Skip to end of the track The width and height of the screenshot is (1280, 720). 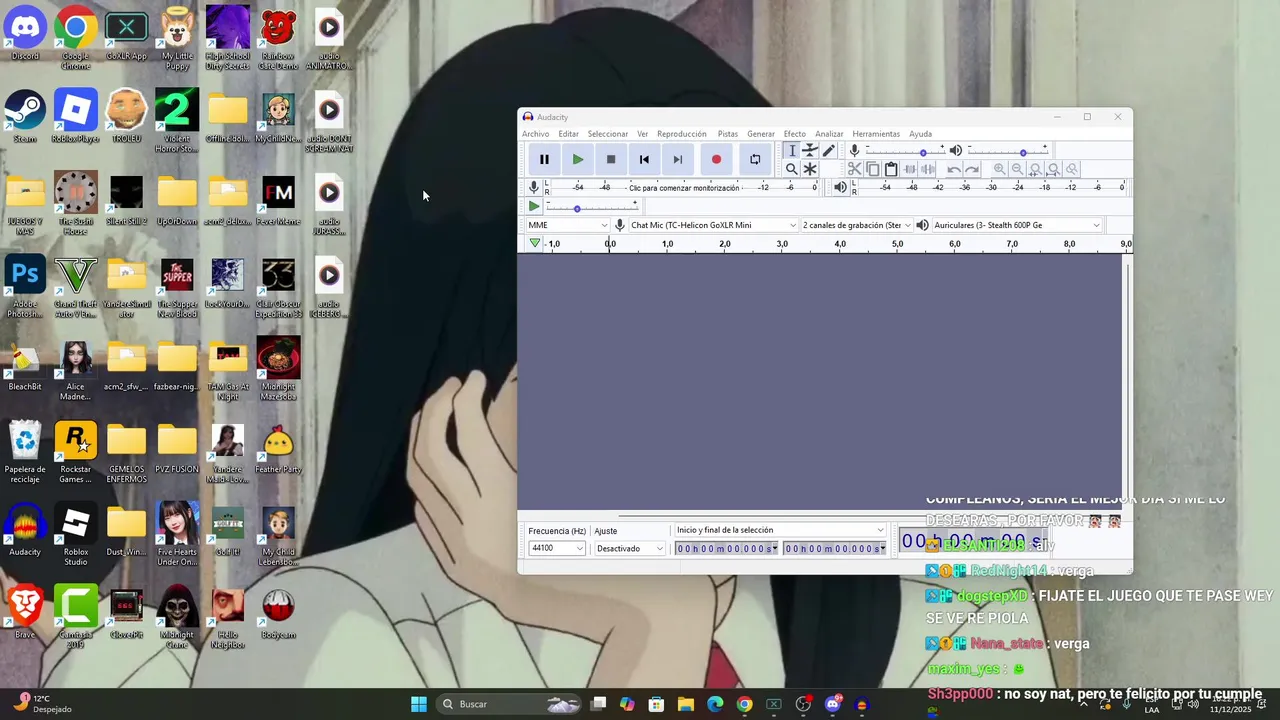tap(678, 159)
